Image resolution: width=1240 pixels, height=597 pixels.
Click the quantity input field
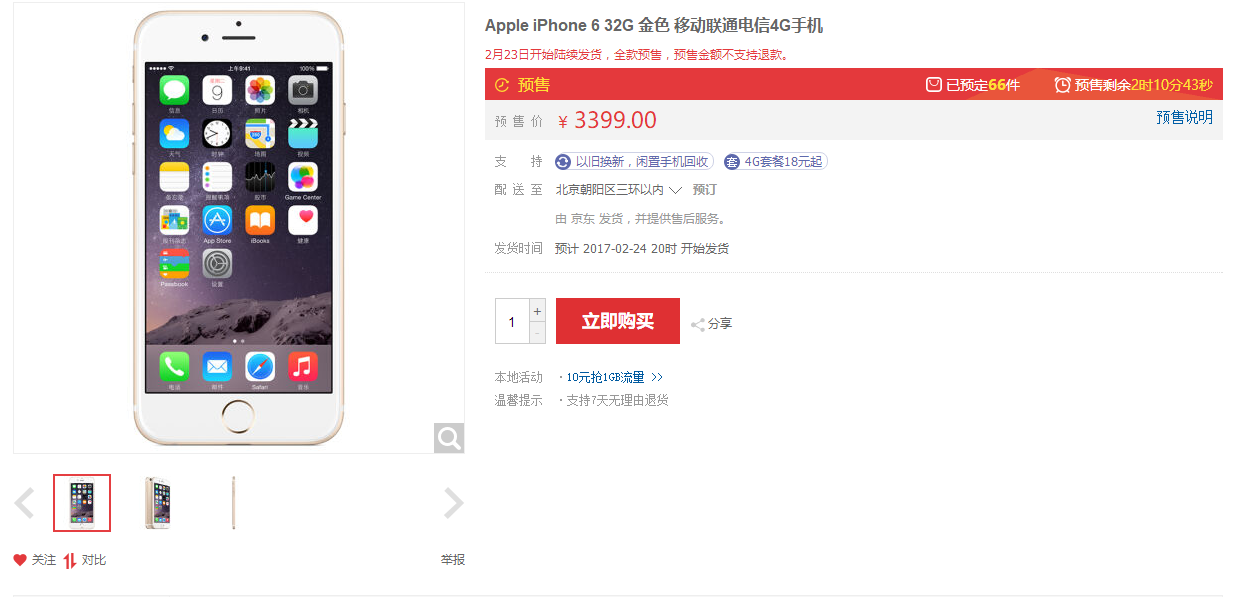pos(512,321)
